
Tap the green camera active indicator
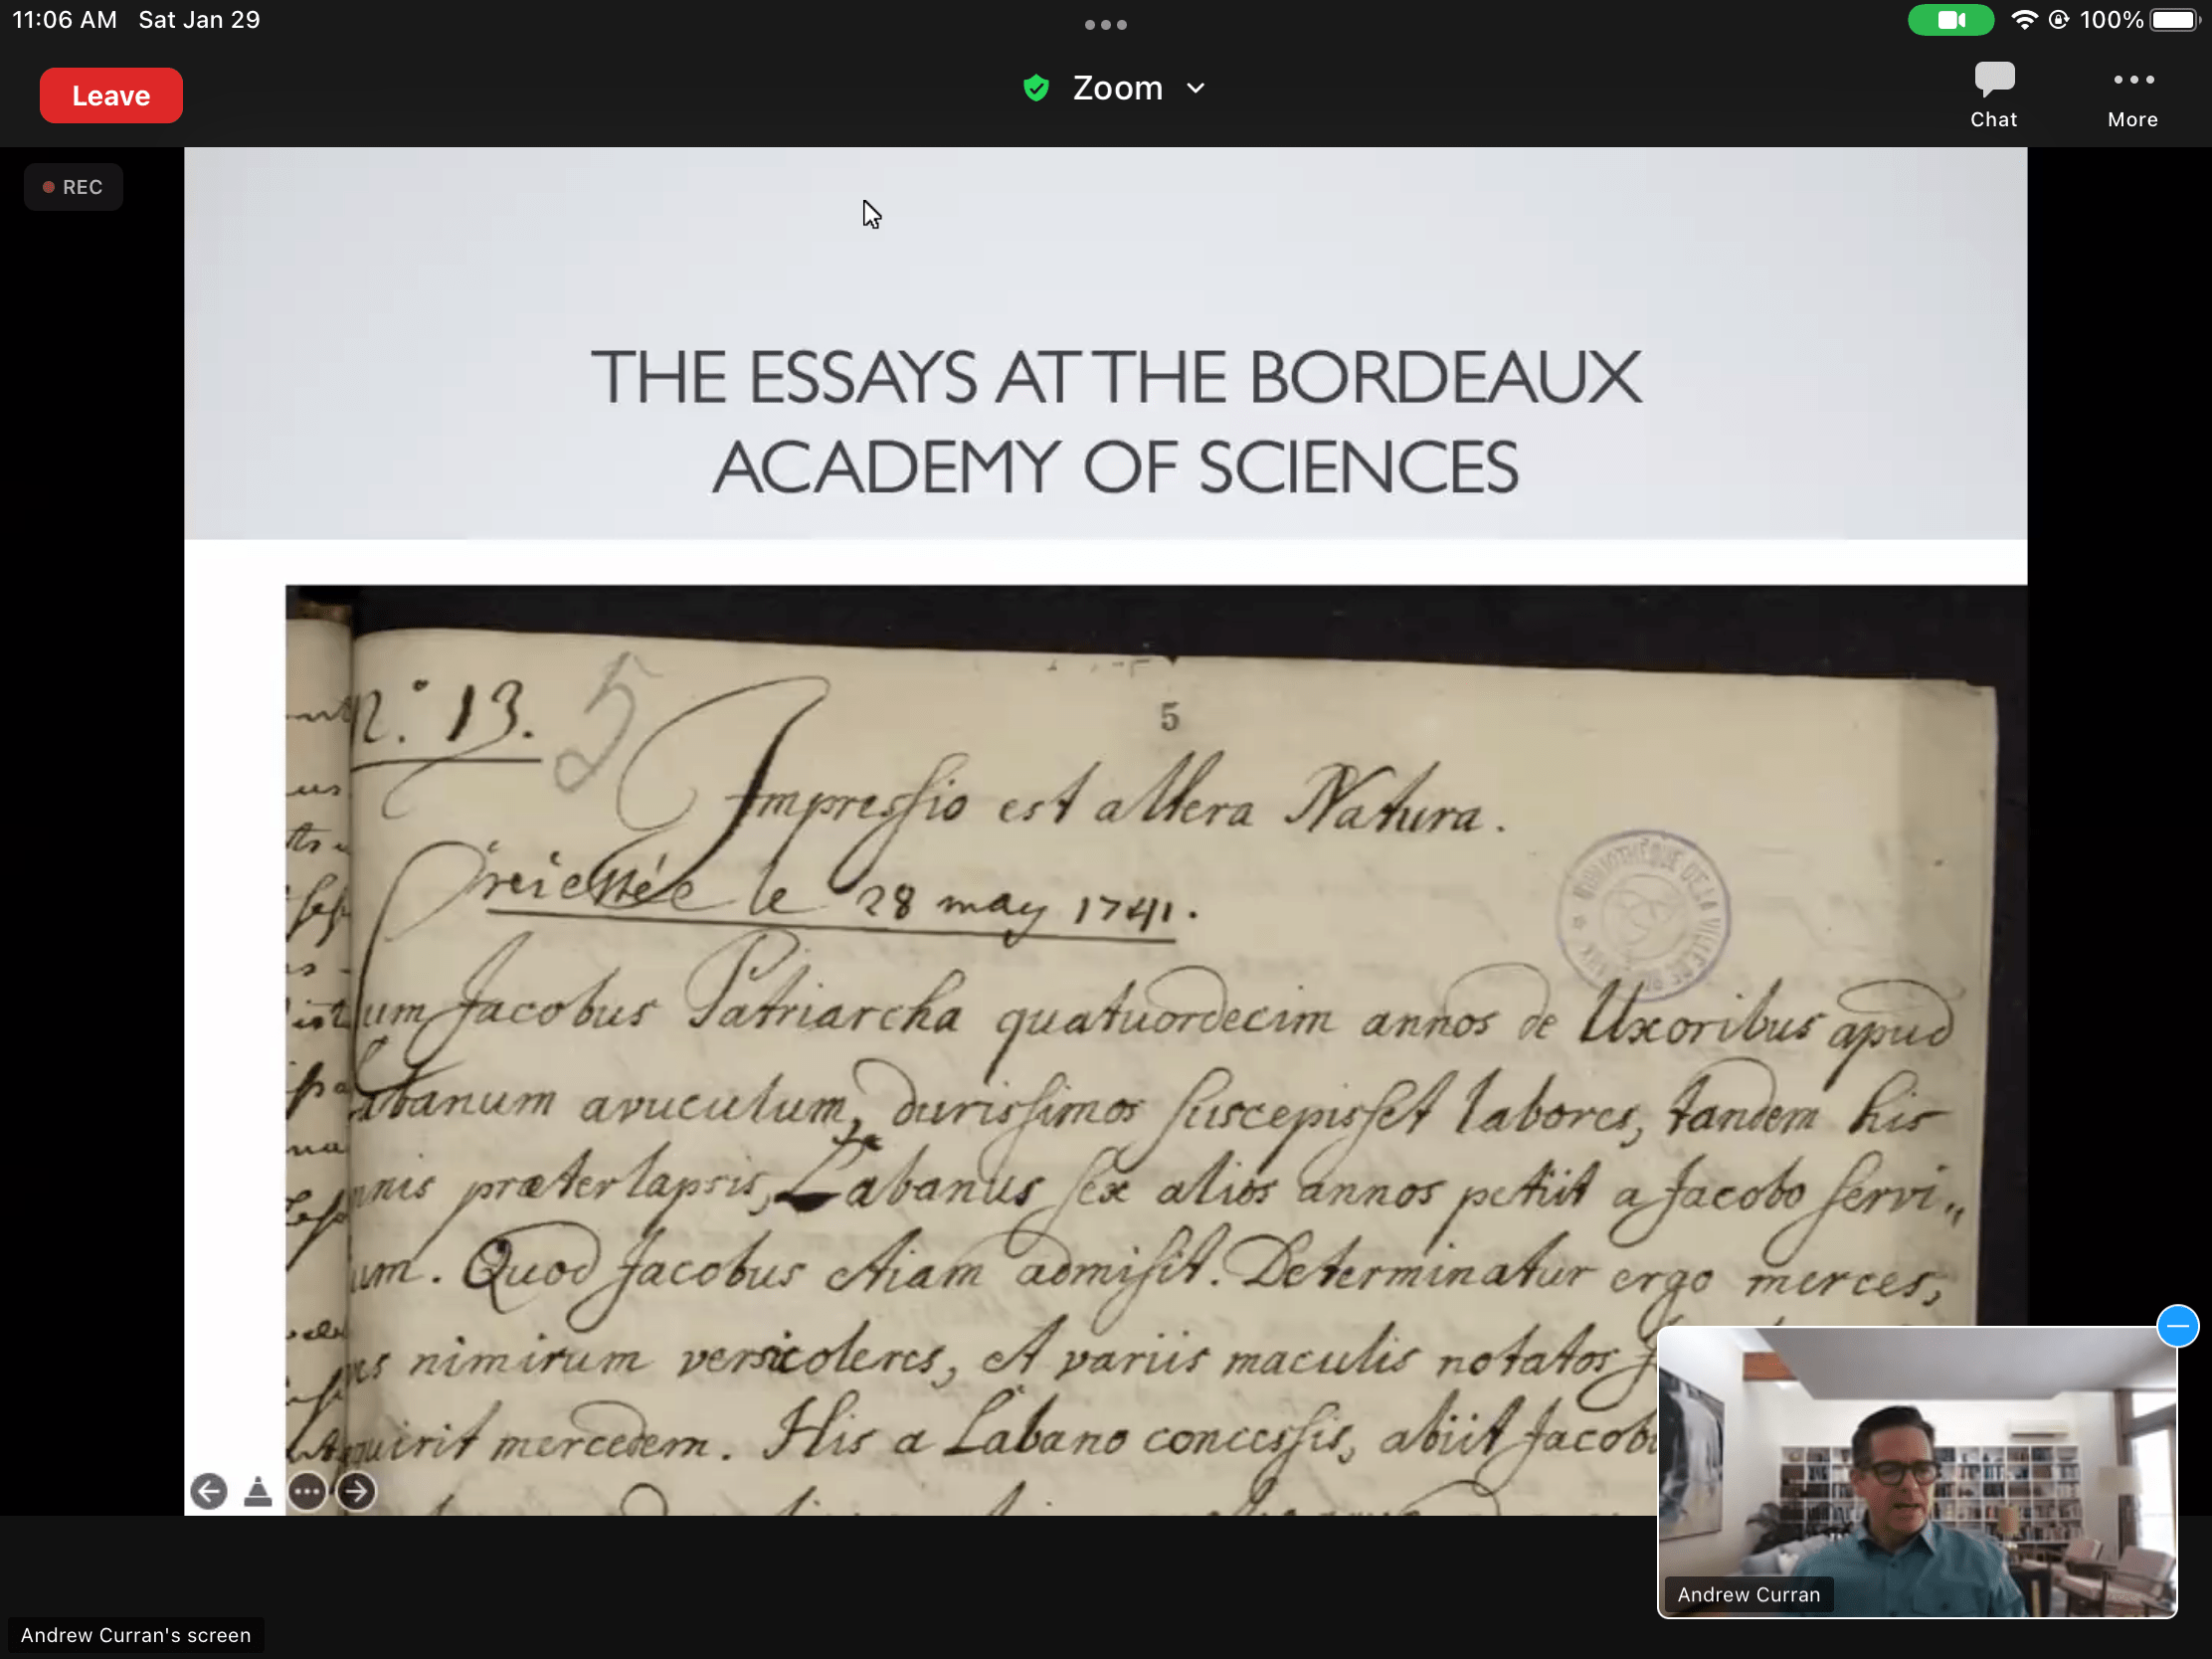[1950, 20]
